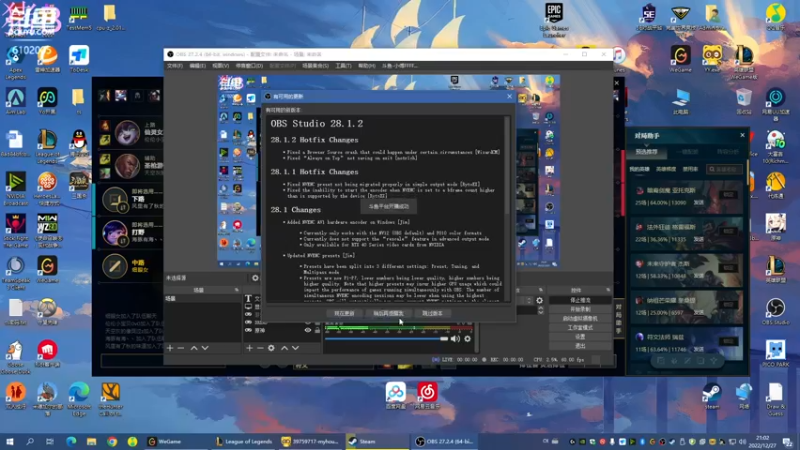Open Steam desktop shortcut icon
800x450 pixels.
(x=712, y=396)
